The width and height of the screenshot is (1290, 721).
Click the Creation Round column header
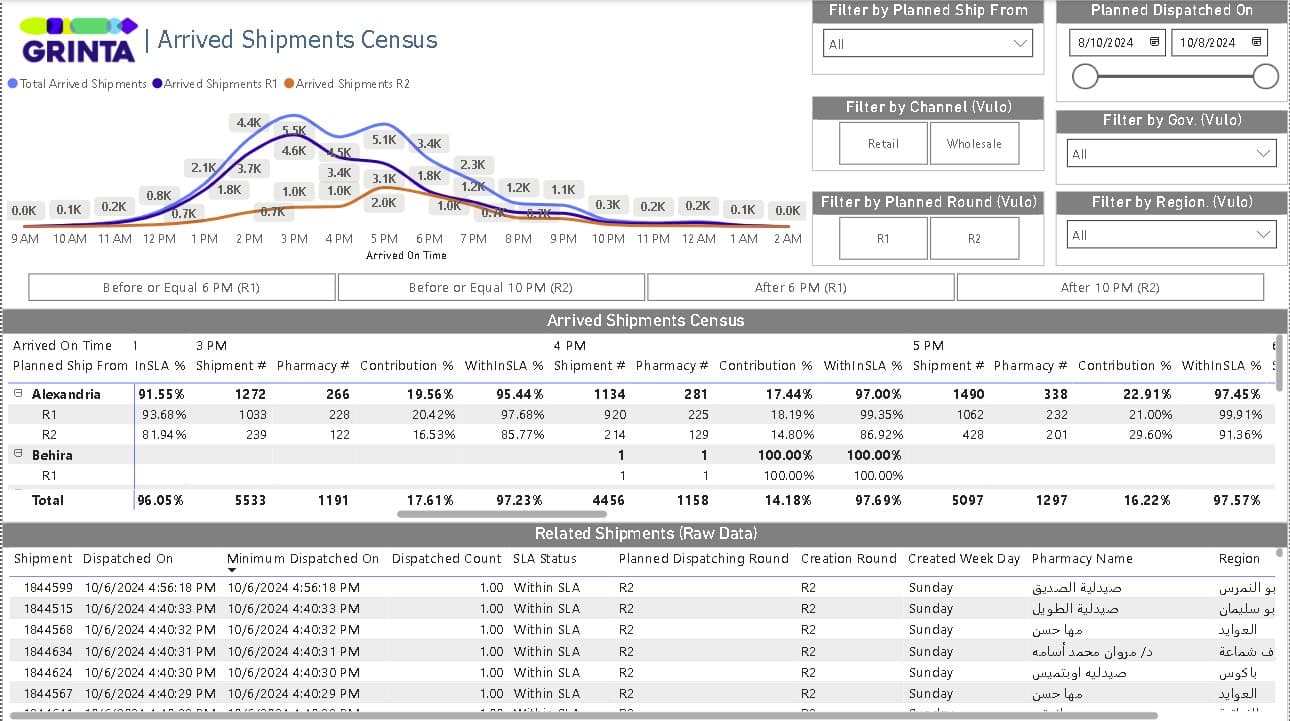pyautogui.click(x=848, y=559)
